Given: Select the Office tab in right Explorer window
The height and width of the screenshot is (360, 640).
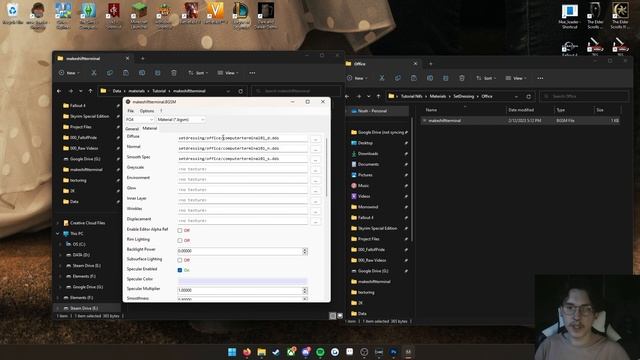Looking at the screenshot, I should 380,64.
